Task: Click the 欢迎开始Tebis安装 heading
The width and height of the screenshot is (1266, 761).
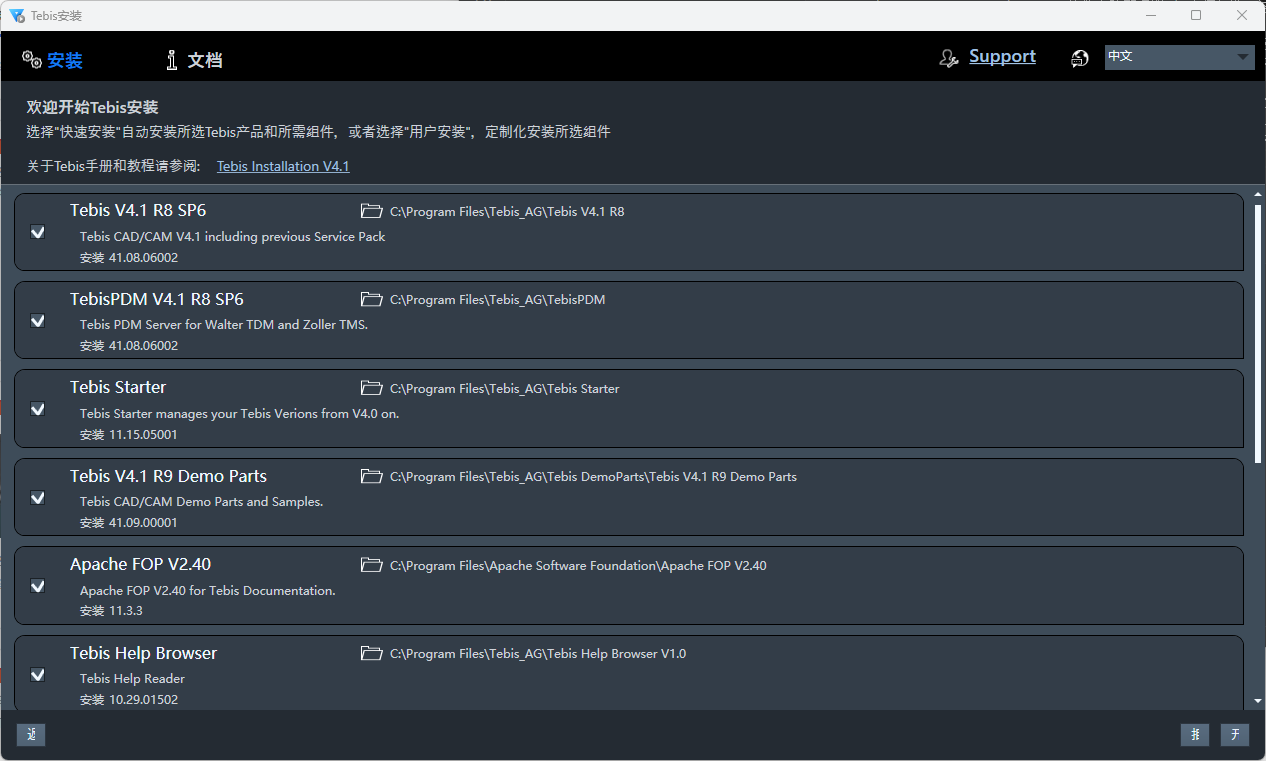Action: tap(92, 107)
